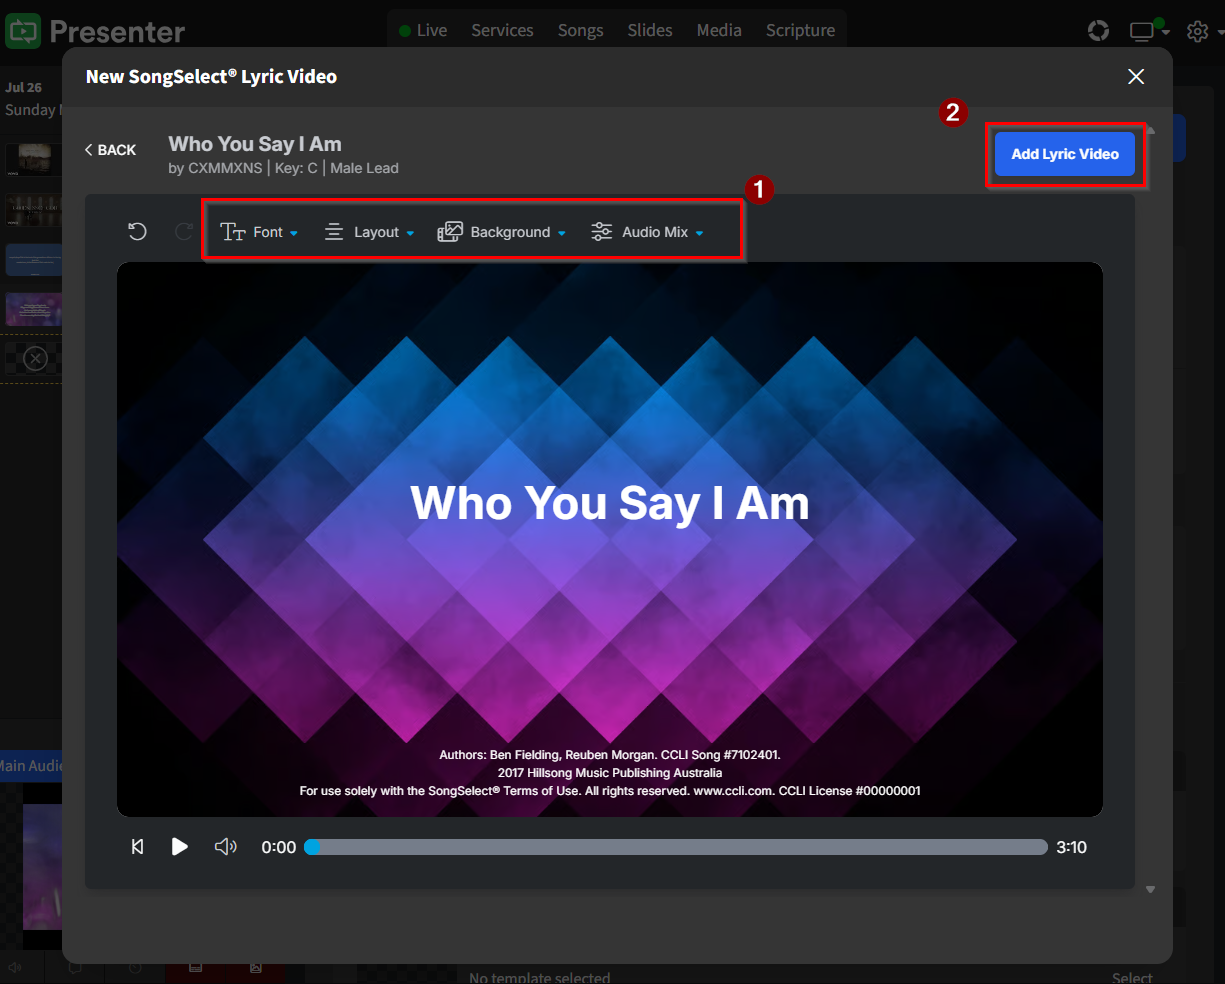This screenshot has height=984, width=1225.
Task: Open the Audio Mix dropdown
Action: 648,232
